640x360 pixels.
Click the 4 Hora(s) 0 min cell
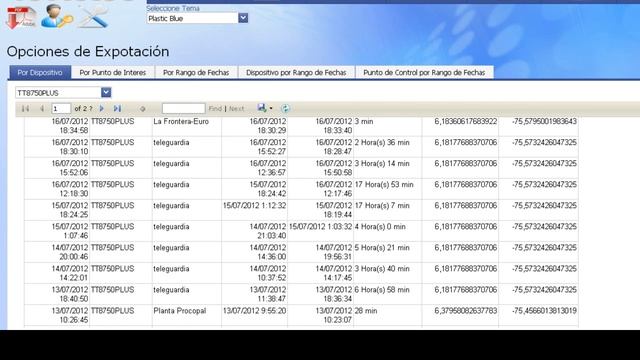pos(388,231)
